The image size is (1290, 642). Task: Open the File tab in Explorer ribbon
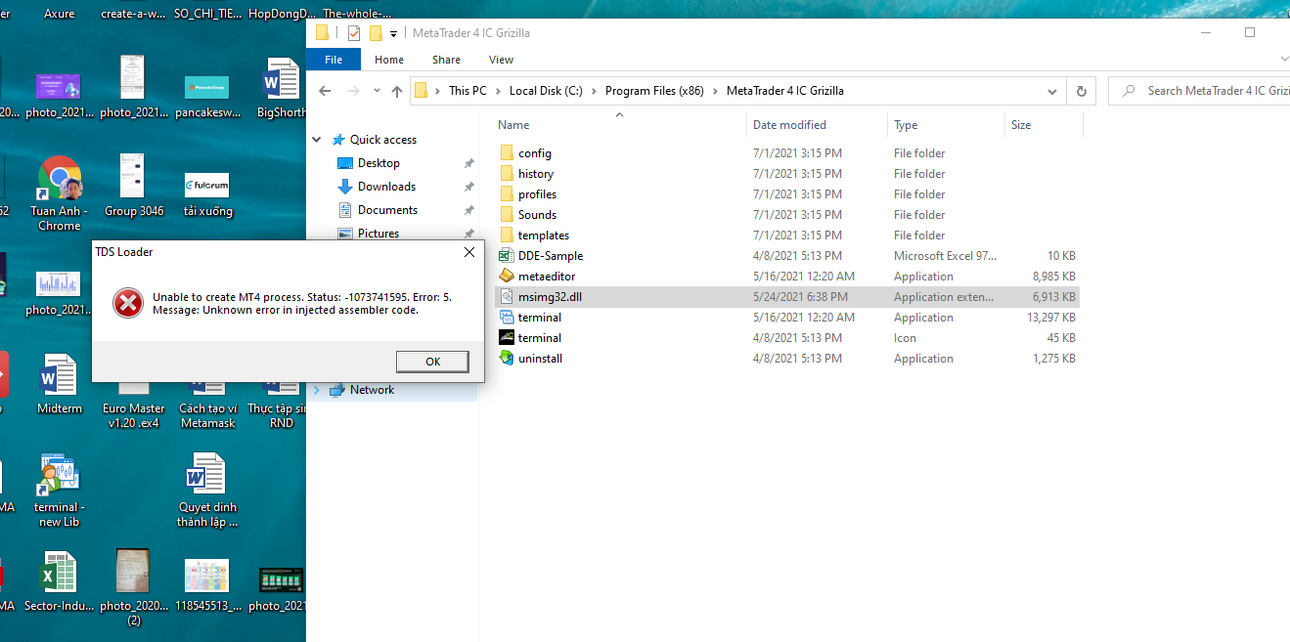(x=333, y=60)
